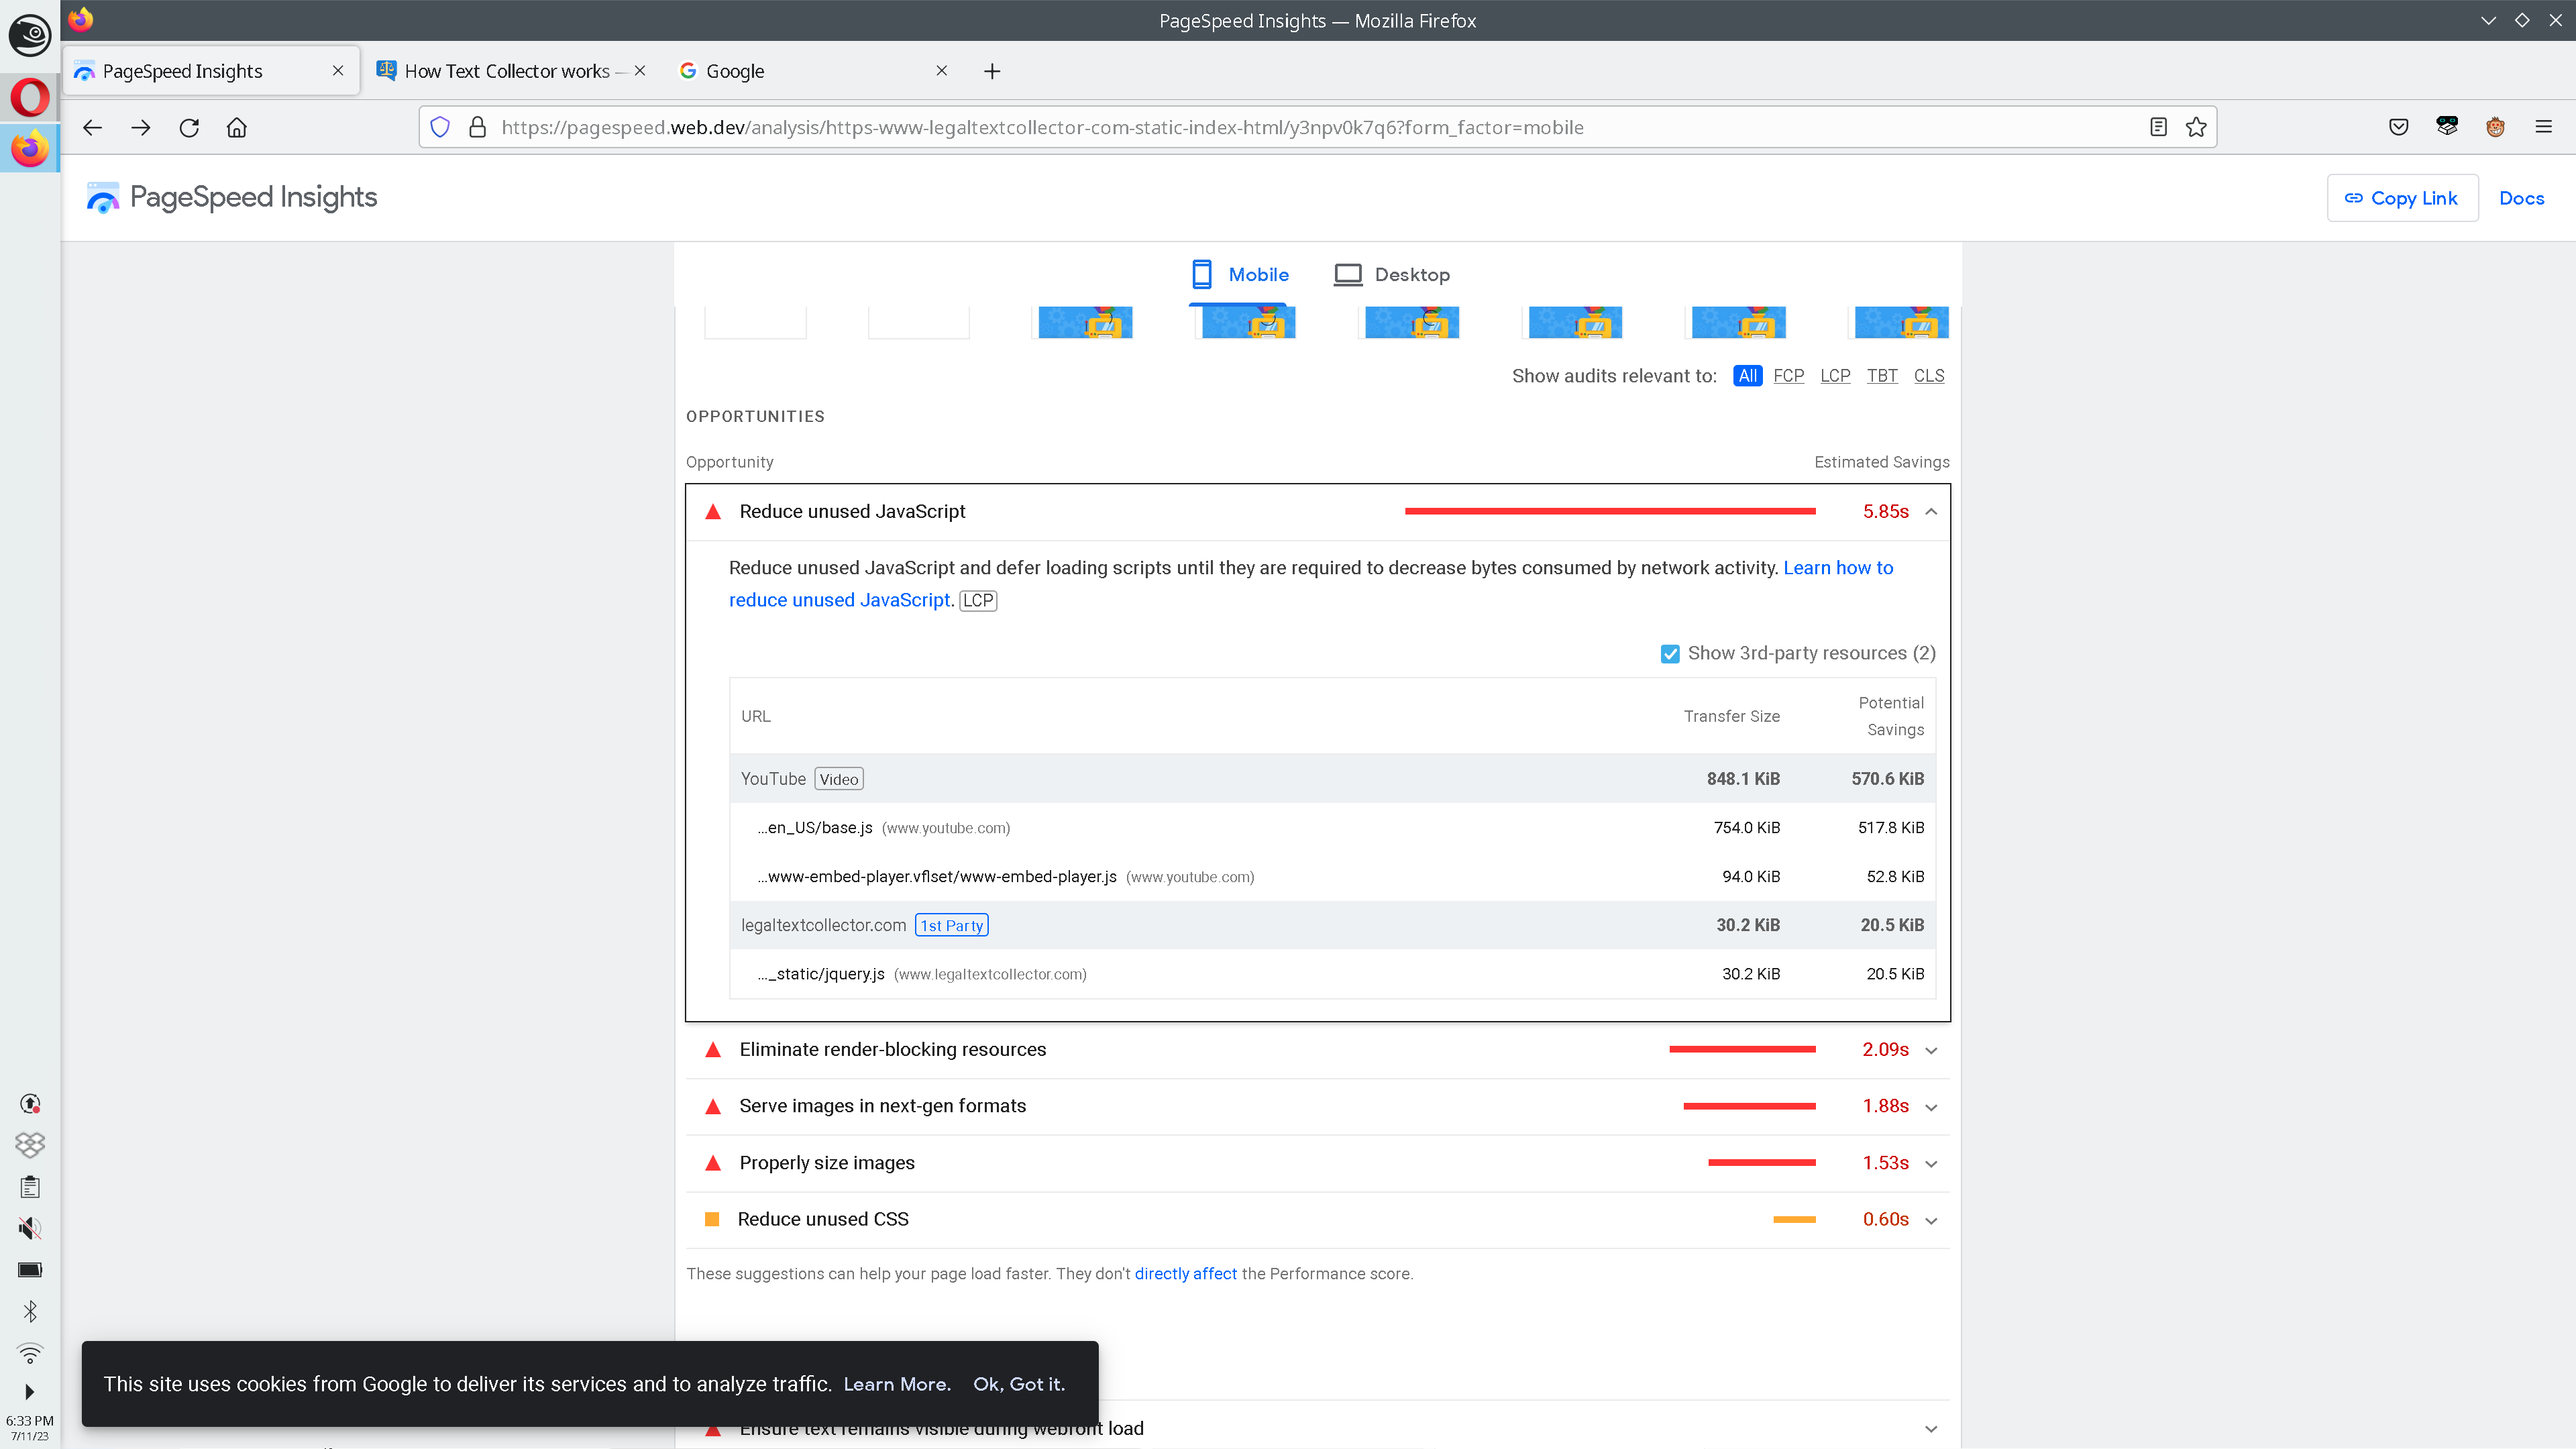Launch Opera from the side dock
Screen dimensions: 2576x1449
(x=30, y=97)
